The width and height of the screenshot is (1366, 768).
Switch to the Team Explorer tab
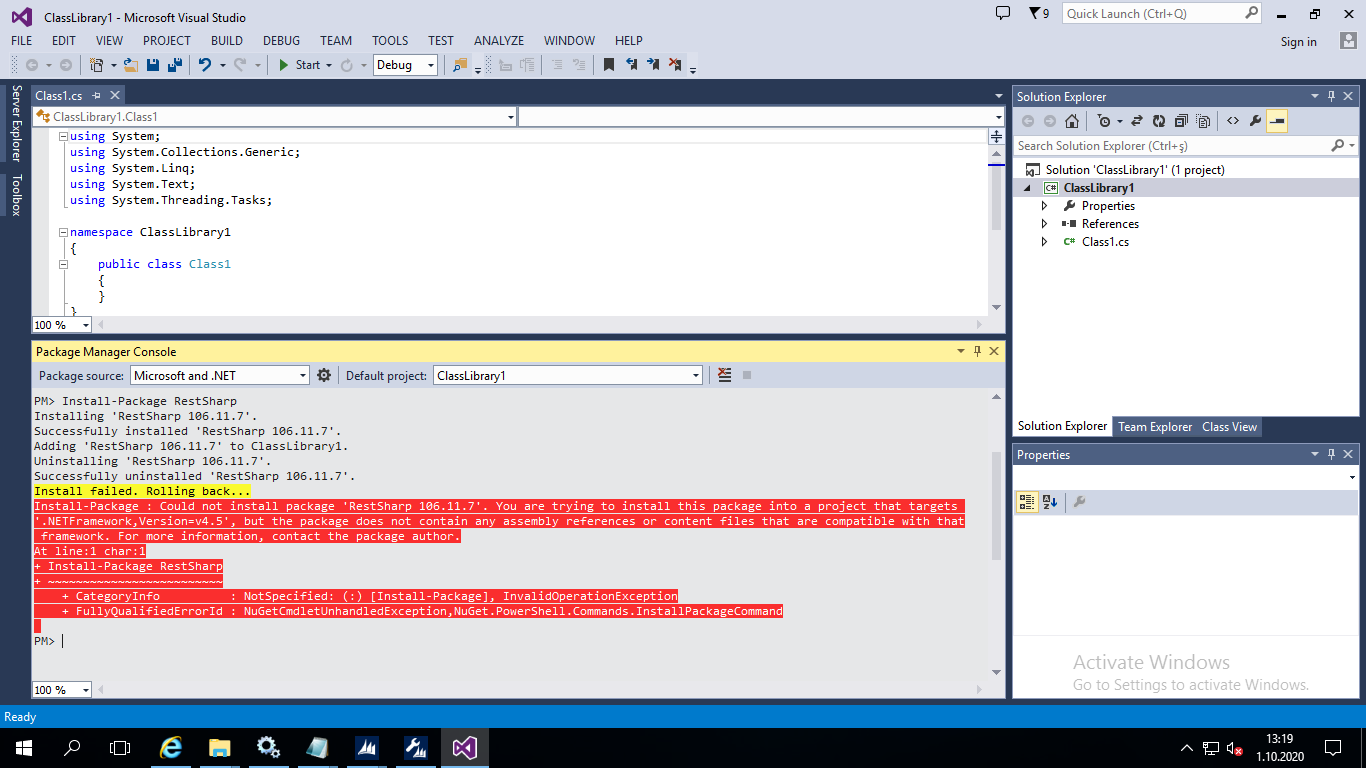(x=1155, y=426)
